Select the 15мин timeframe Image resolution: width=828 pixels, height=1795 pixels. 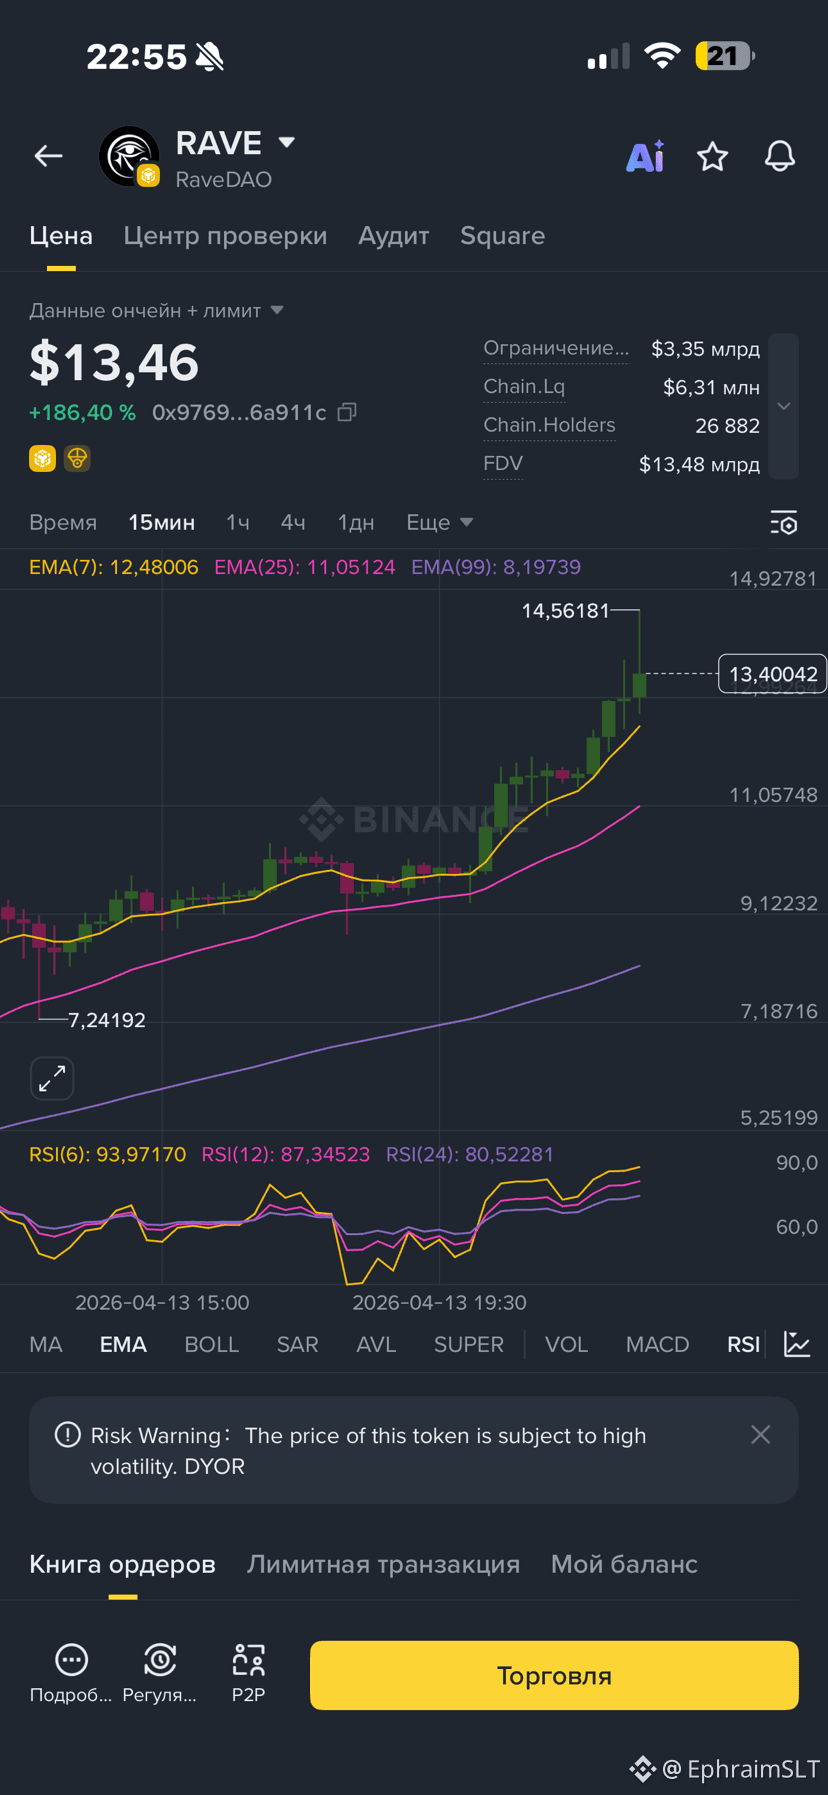tap(161, 522)
